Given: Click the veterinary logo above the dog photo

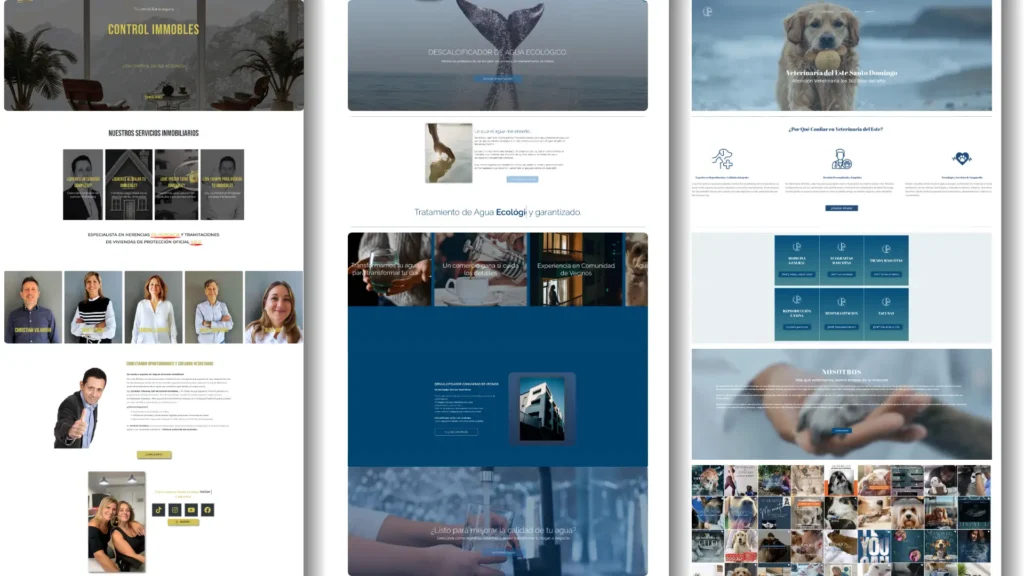Looking at the screenshot, I should tap(707, 12).
